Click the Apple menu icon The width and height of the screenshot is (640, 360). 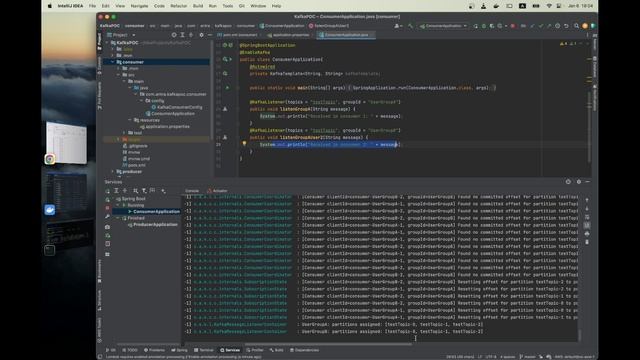pos(49,6)
